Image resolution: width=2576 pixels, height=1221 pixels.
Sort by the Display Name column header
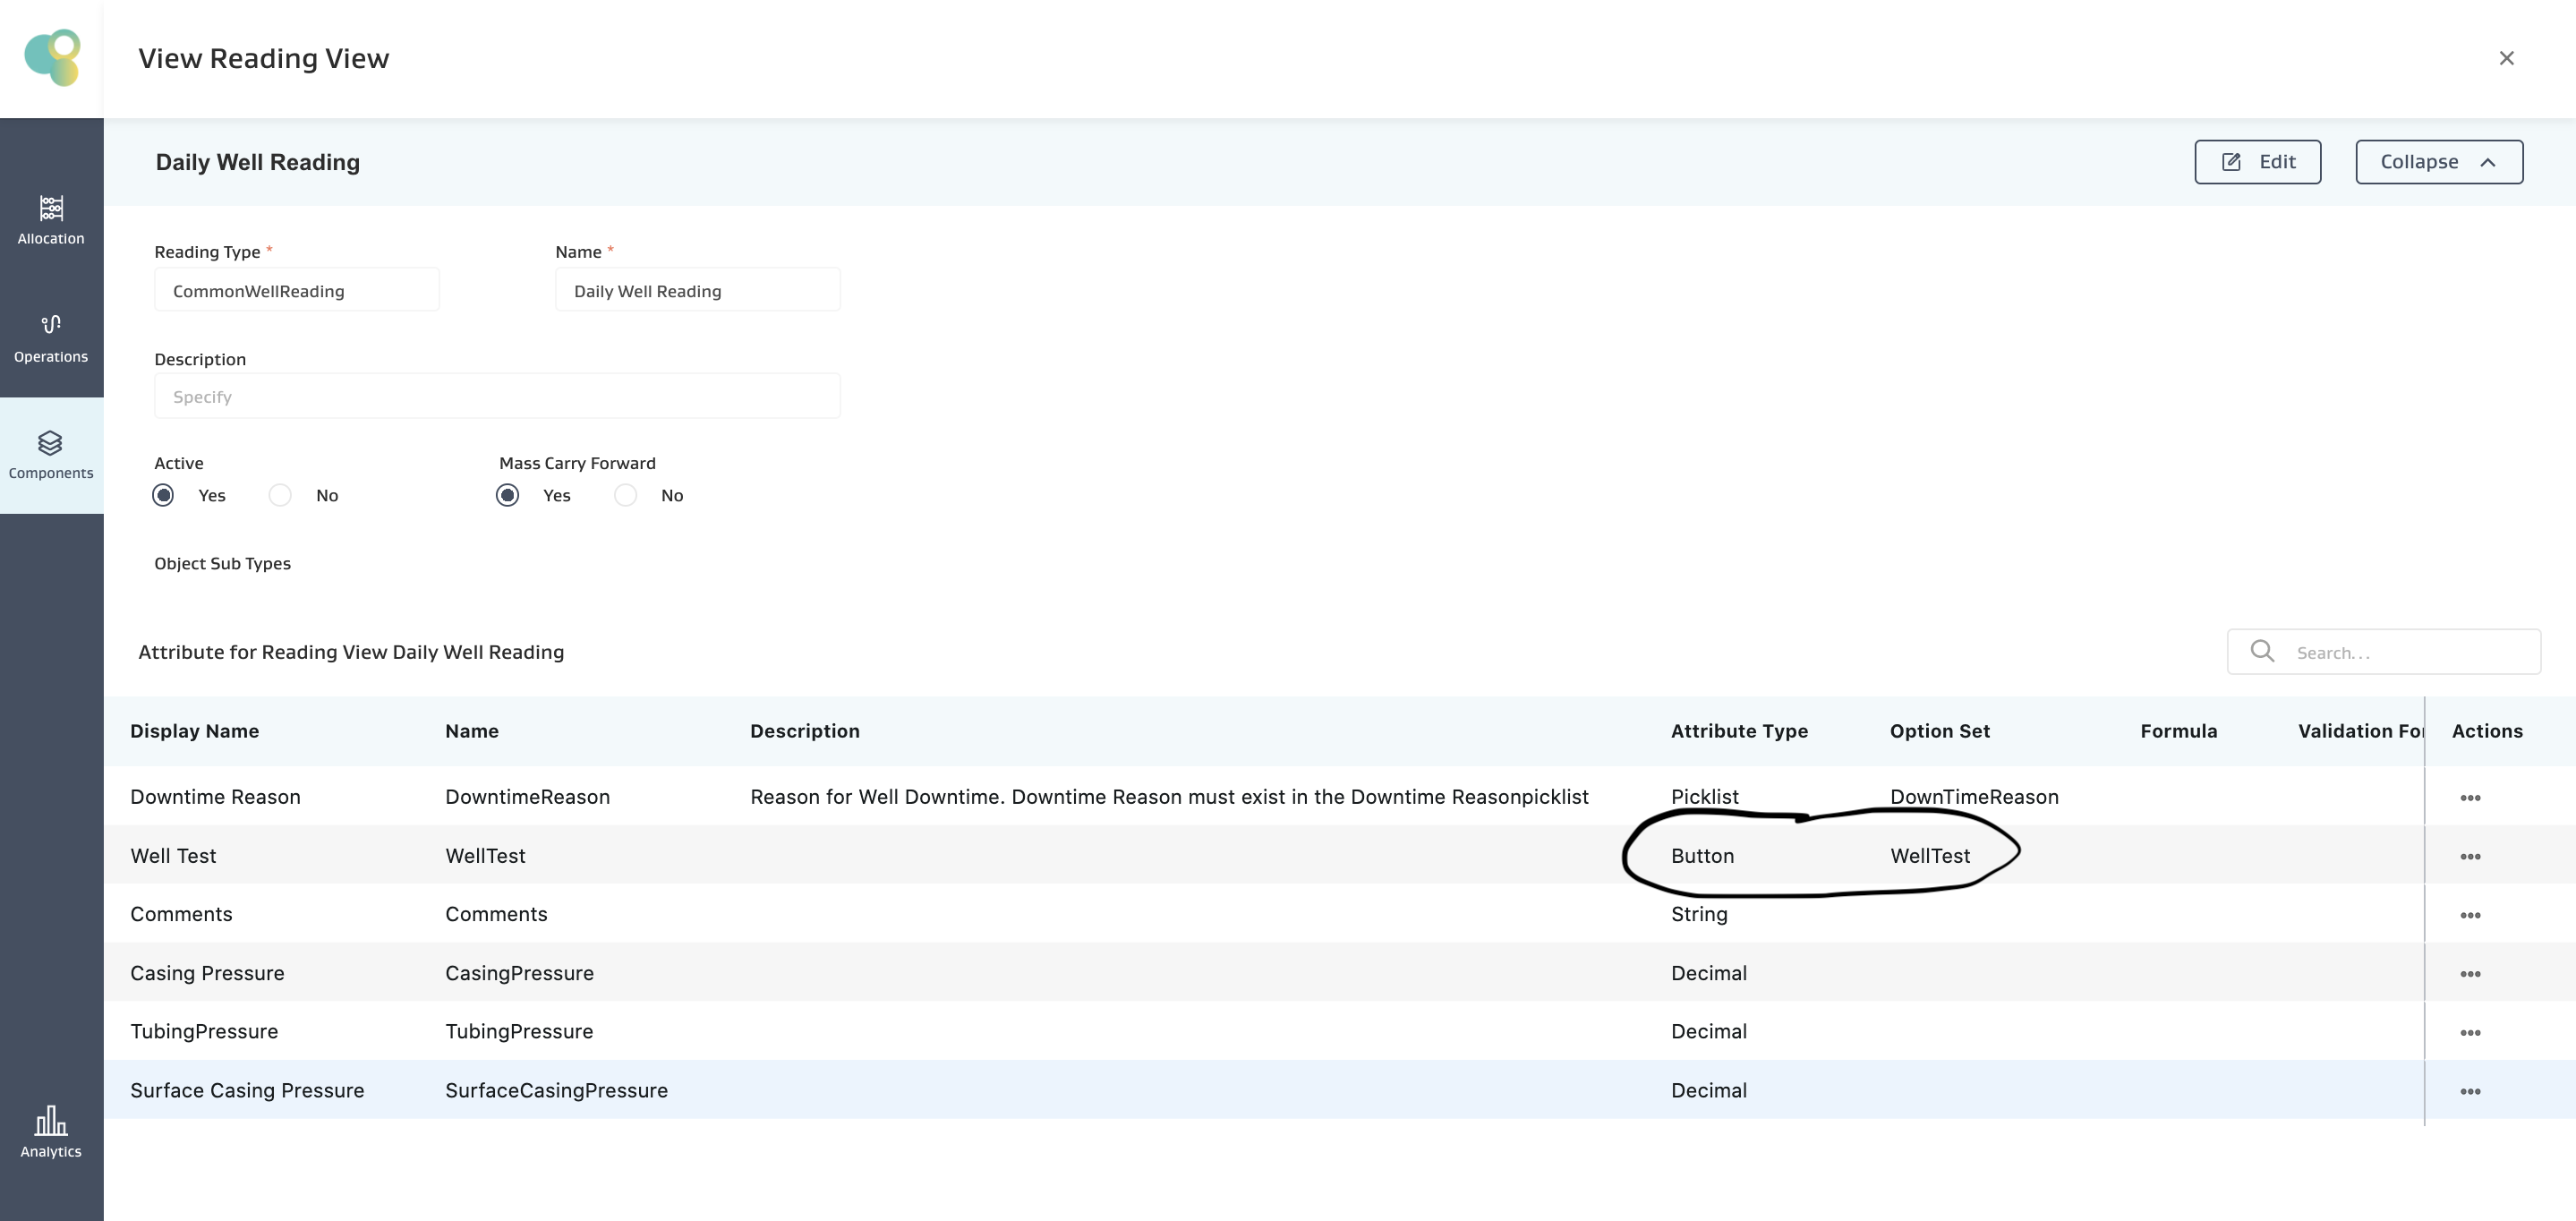(194, 731)
